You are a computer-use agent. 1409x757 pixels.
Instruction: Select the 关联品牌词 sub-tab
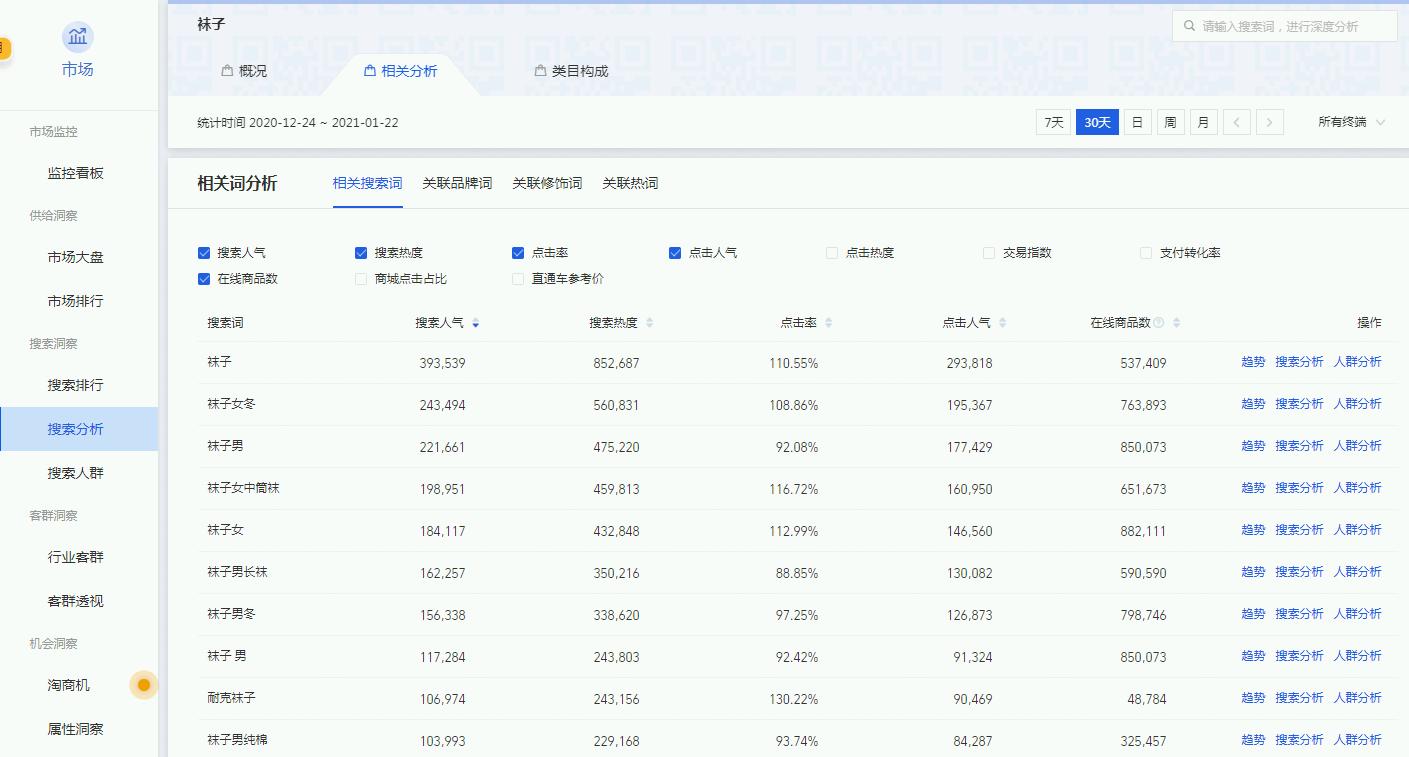click(x=457, y=183)
